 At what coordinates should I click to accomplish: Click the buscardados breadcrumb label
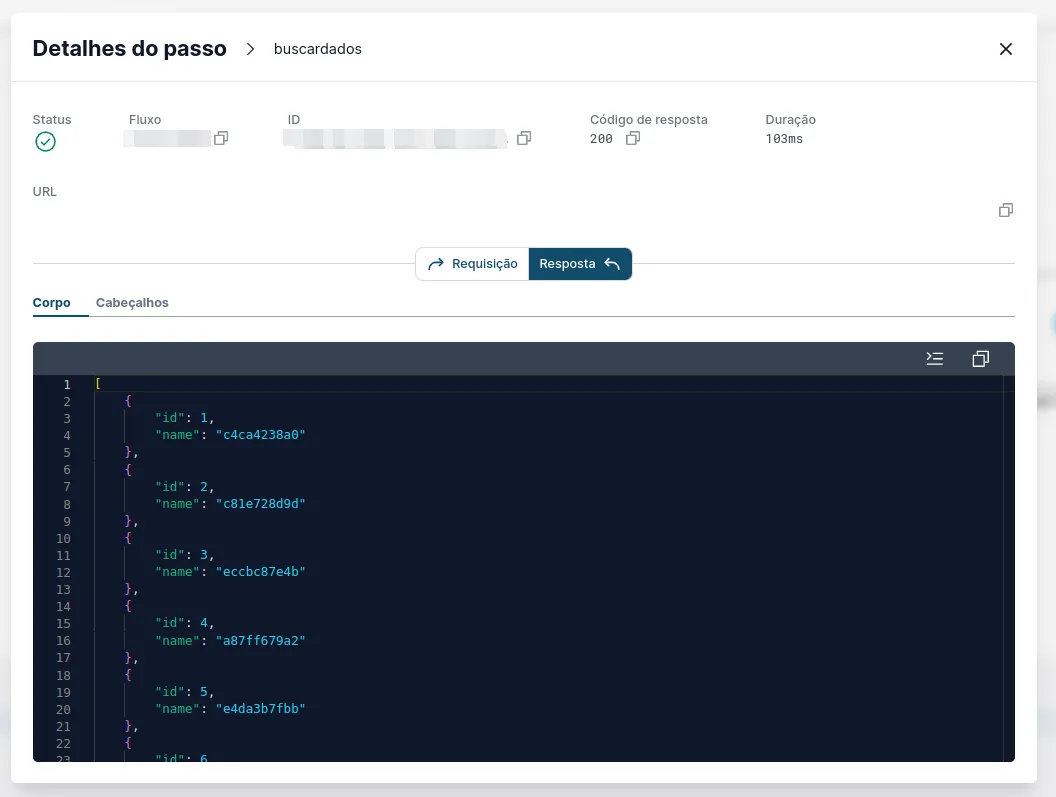318,49
